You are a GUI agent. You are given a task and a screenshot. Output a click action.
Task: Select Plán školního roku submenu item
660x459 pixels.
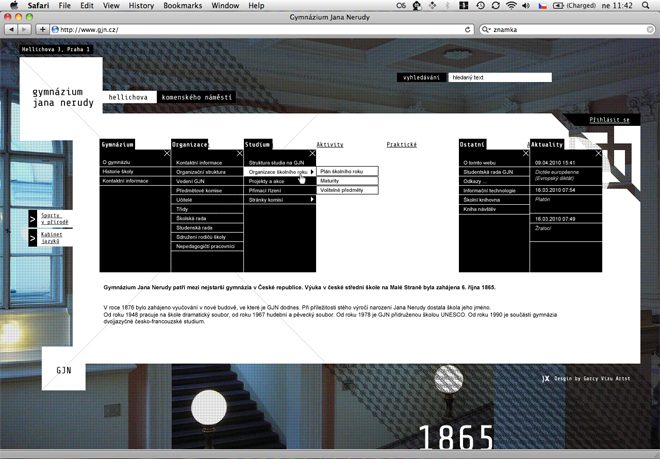[347, 171]
